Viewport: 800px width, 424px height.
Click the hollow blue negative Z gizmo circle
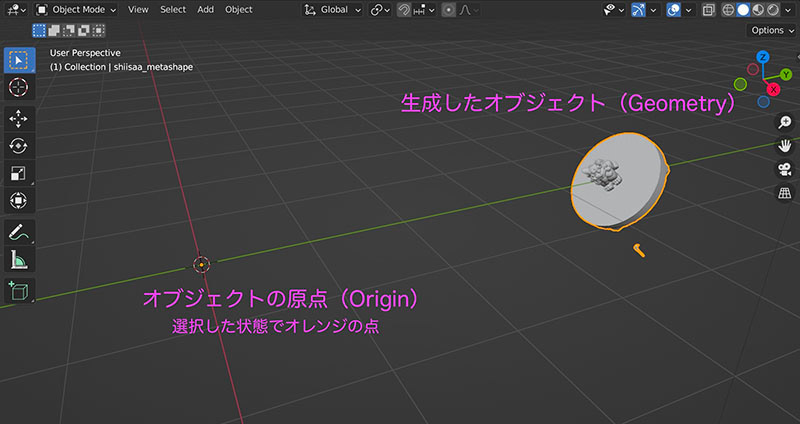coord(763,102)
